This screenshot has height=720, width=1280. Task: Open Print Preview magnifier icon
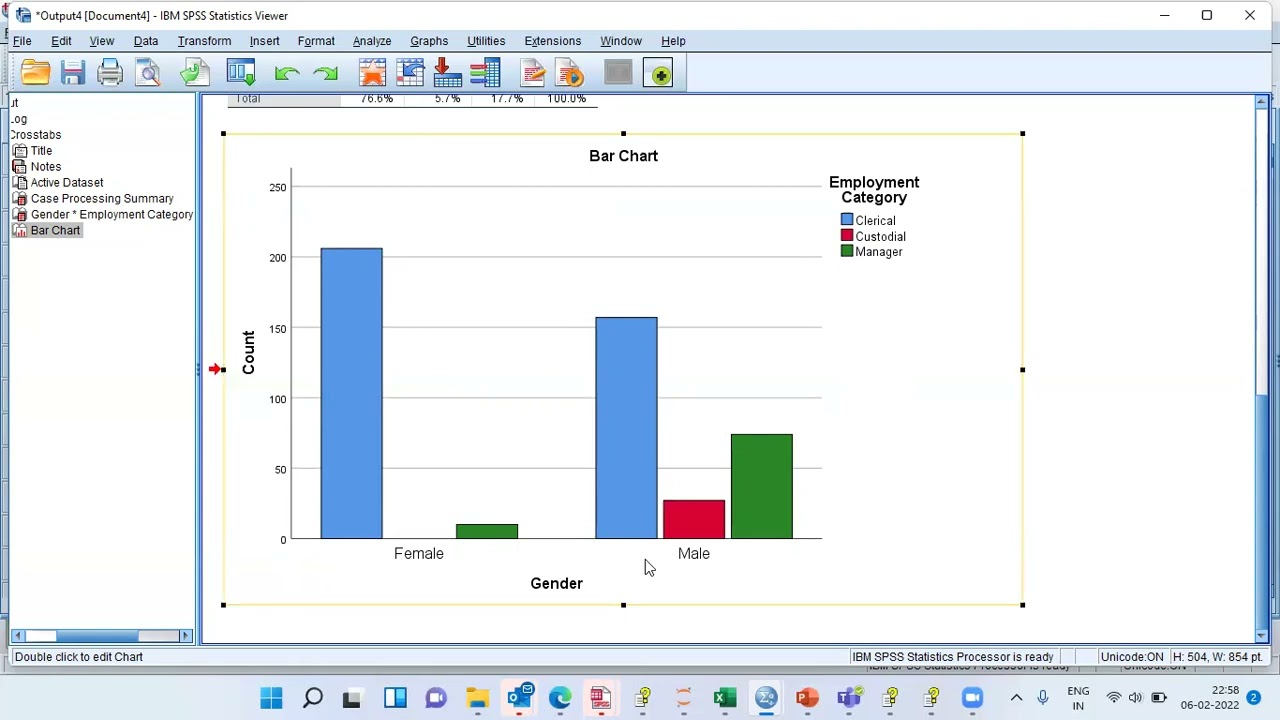tap(148, 73)
